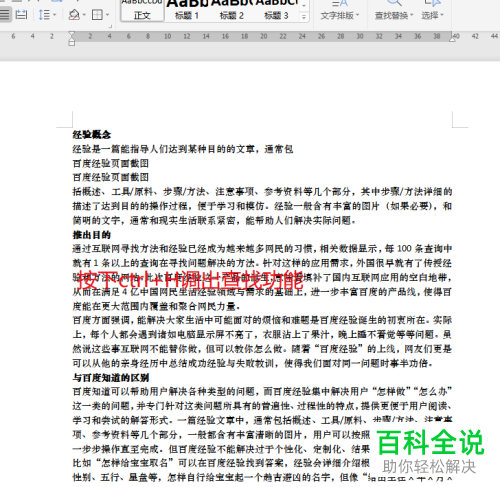500x487 pixels.
Task: Apply justified paragraph alignment
Action: click(x=5, y=15)
